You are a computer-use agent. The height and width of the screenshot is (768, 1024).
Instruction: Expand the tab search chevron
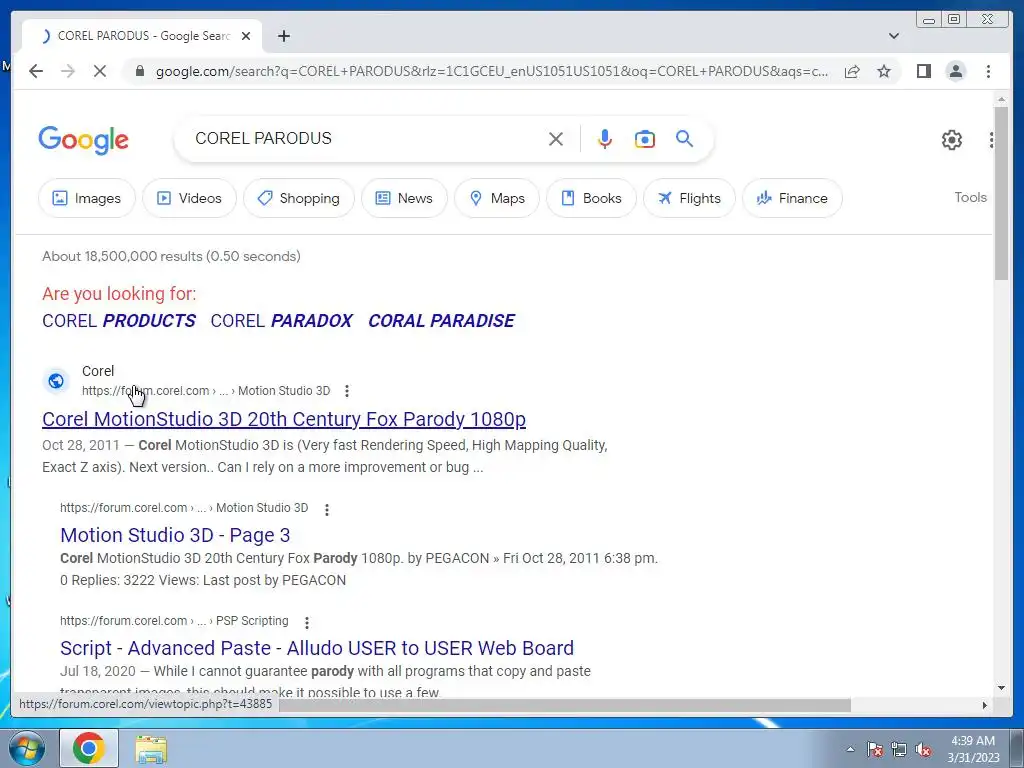894,36
